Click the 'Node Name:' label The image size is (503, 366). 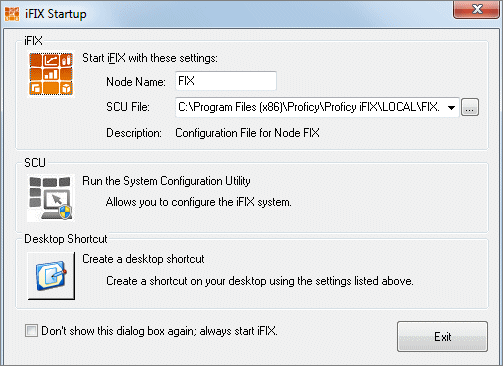click(x=136, y=82)
